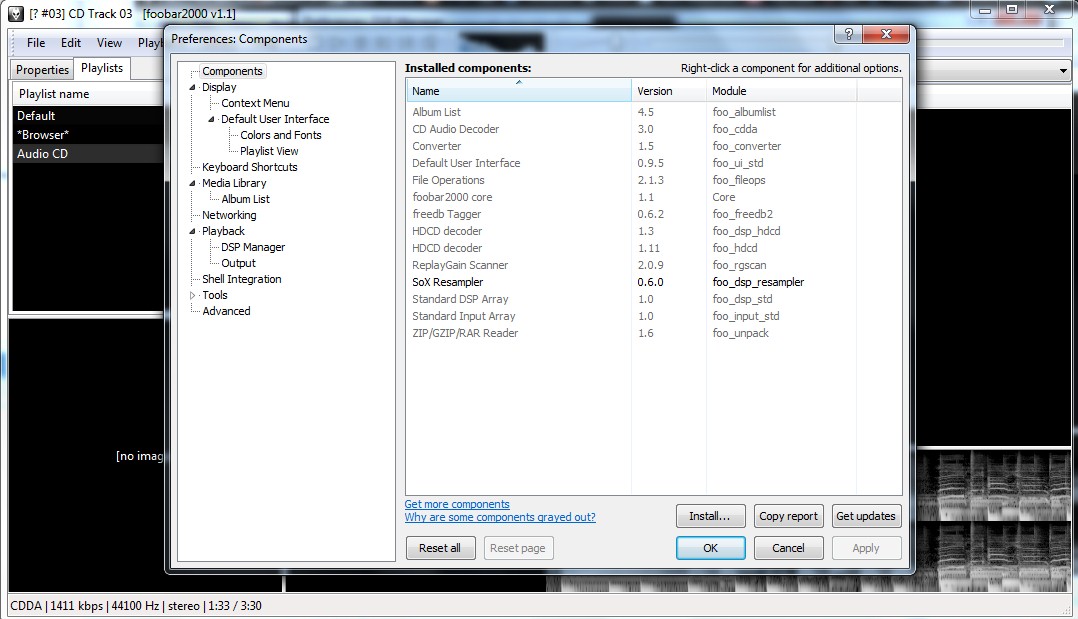Screen dimensions: 1078x619
Task: Open the File menu in foobar2000
Action: (x=36, y=43)
